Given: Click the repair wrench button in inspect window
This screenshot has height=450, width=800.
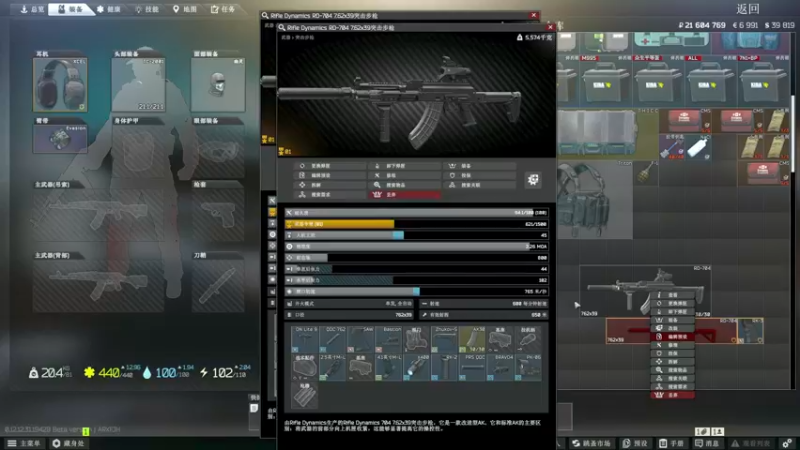Looking at the screenshot, I should pos(404,176).
